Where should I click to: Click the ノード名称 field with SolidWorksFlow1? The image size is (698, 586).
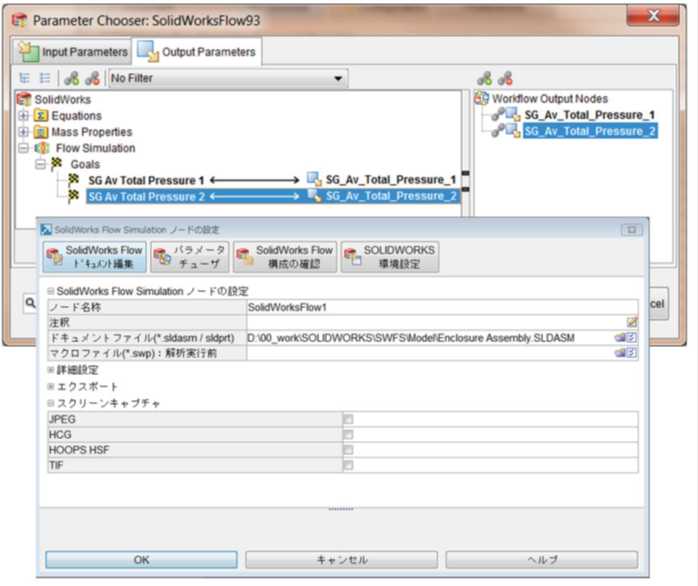click(x=442, y=307)
